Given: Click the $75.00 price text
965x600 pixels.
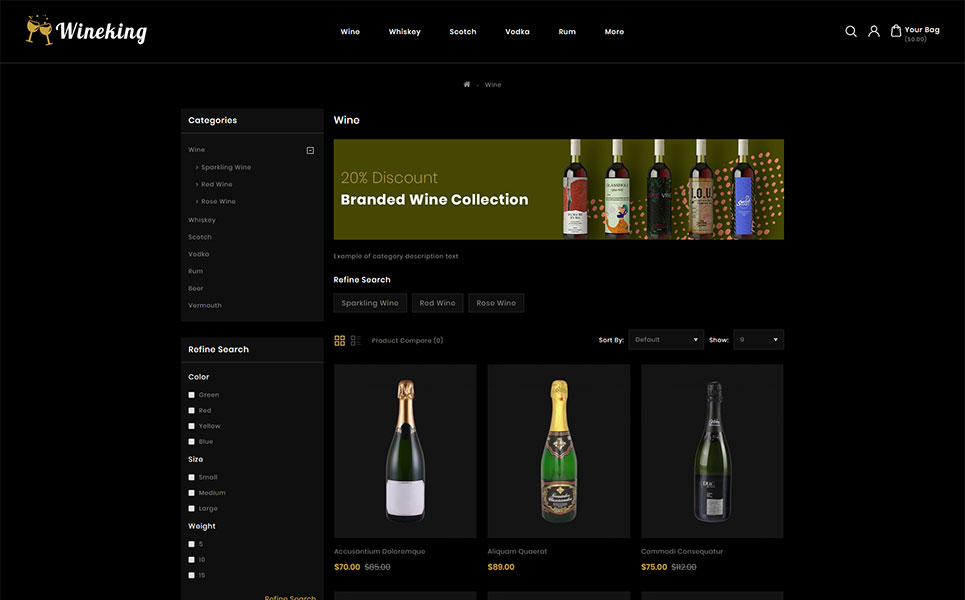Looking at the screenshot, I should pyautogui.click(x=654, y=567).
